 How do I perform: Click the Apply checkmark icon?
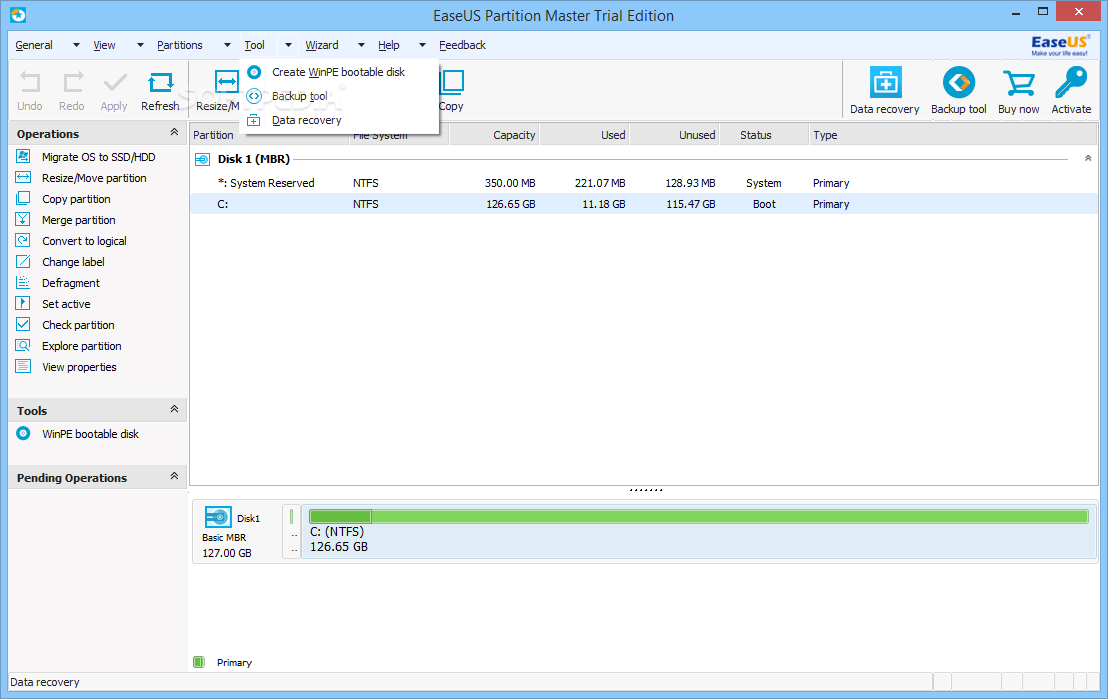coord(114,83)
